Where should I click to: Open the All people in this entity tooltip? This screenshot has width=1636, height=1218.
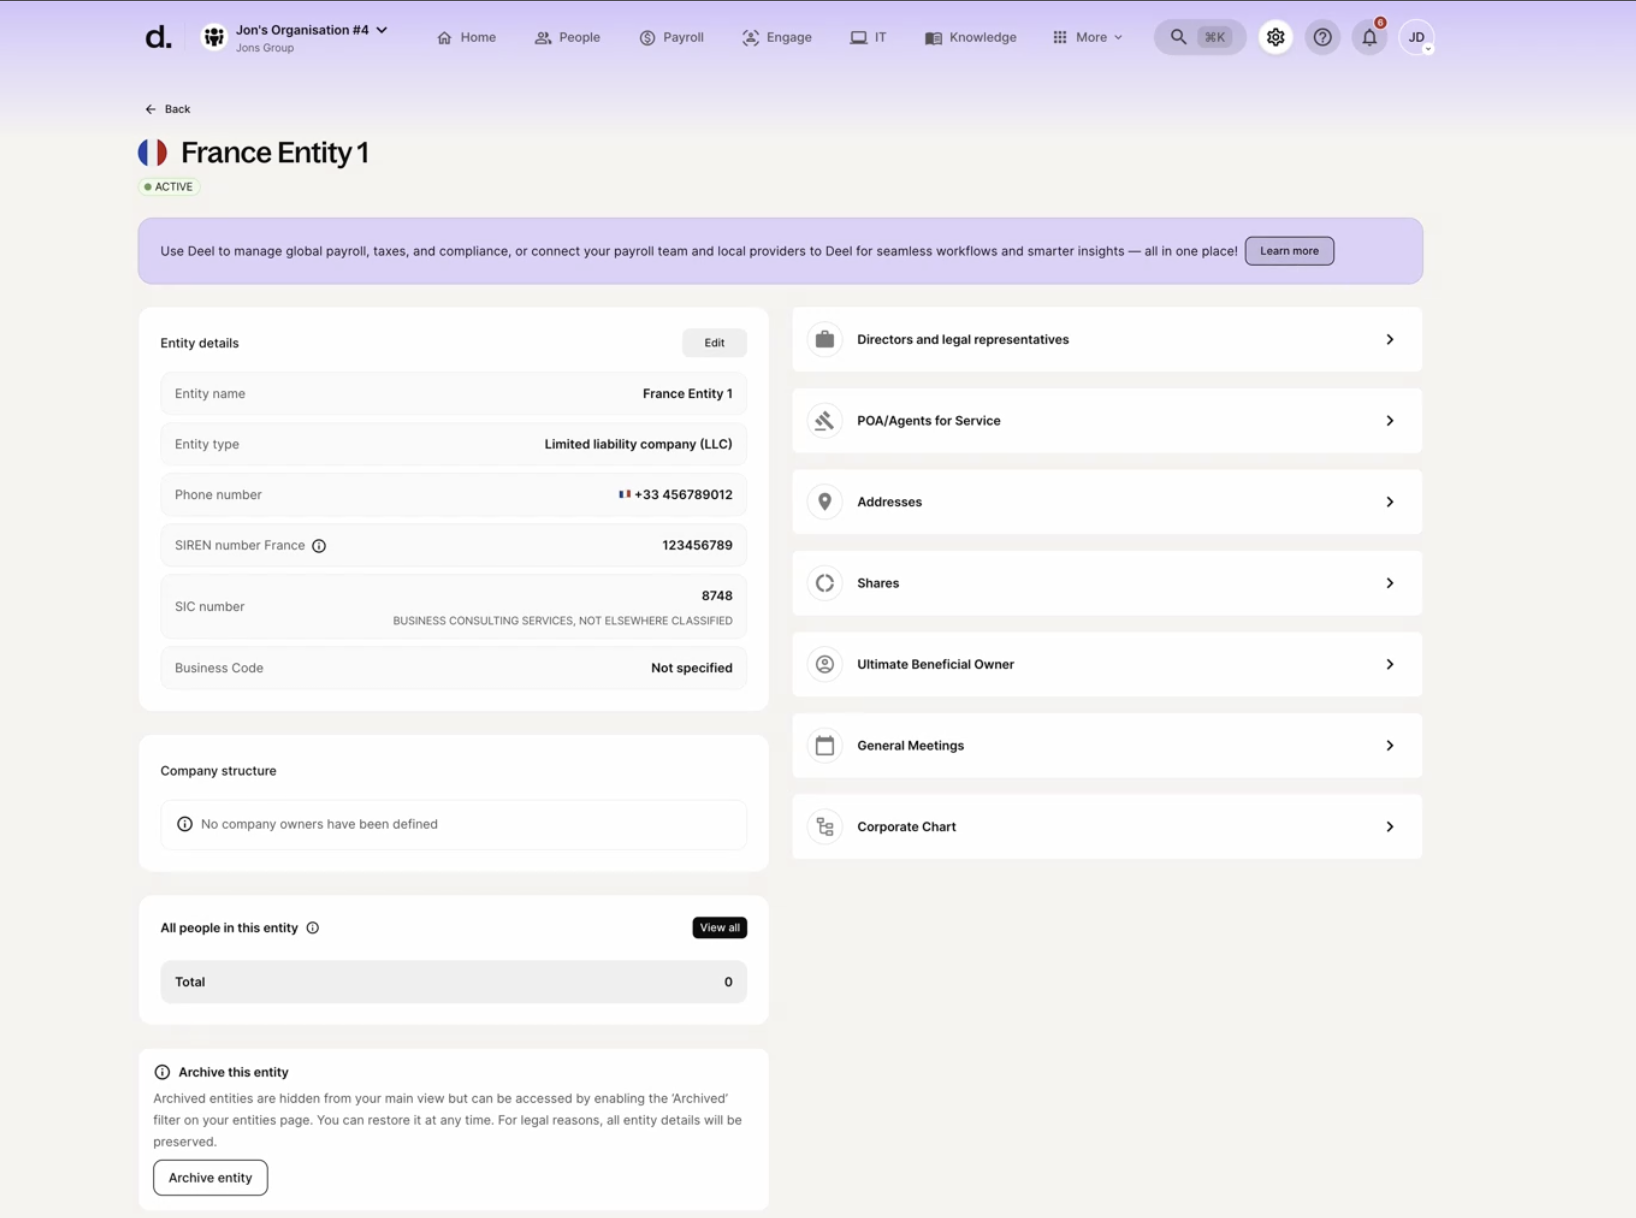coord(312,927)
